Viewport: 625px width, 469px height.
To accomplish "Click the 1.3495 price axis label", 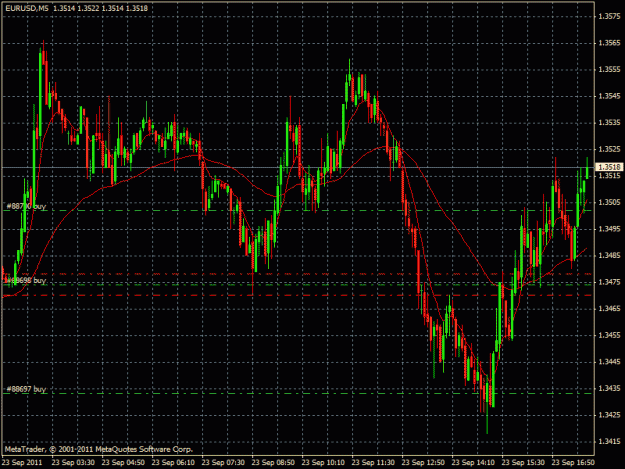I will pyautogui.click(x=609, y=229).
